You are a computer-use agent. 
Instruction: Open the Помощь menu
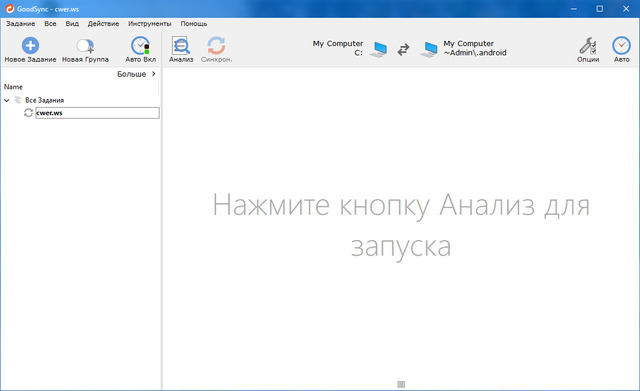tap(194, 24)
